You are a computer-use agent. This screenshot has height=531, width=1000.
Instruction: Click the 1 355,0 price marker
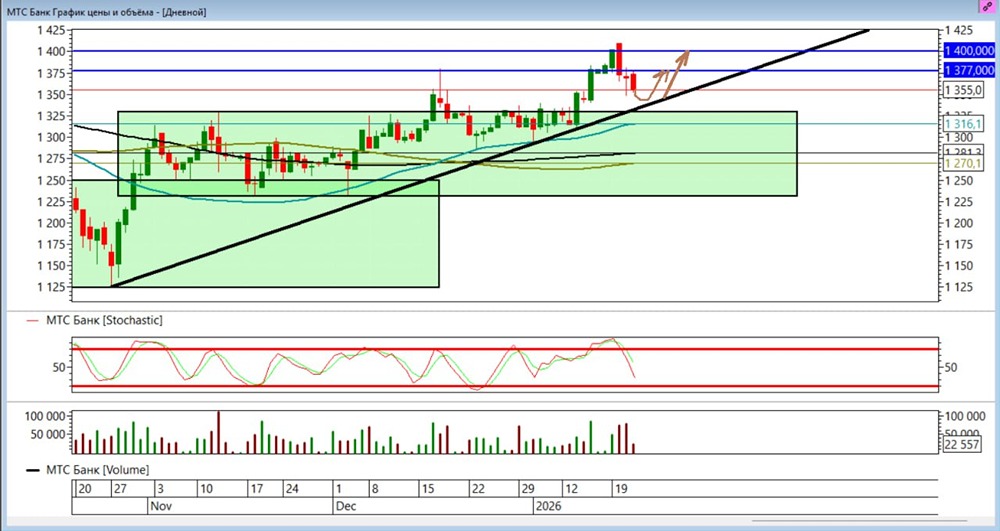(963, 90)
